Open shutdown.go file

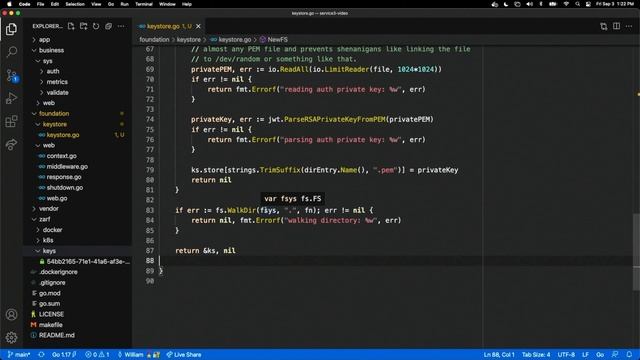pyautogui.click(x=64, y=188)
